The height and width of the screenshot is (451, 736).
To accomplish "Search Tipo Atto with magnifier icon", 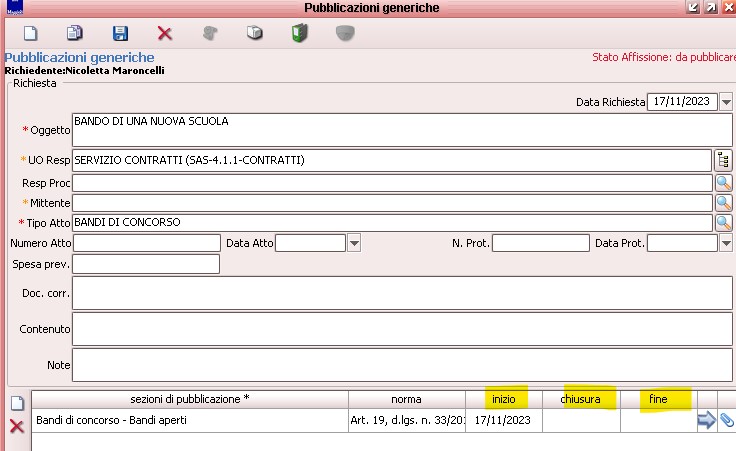I will click(x=724, y=222).
